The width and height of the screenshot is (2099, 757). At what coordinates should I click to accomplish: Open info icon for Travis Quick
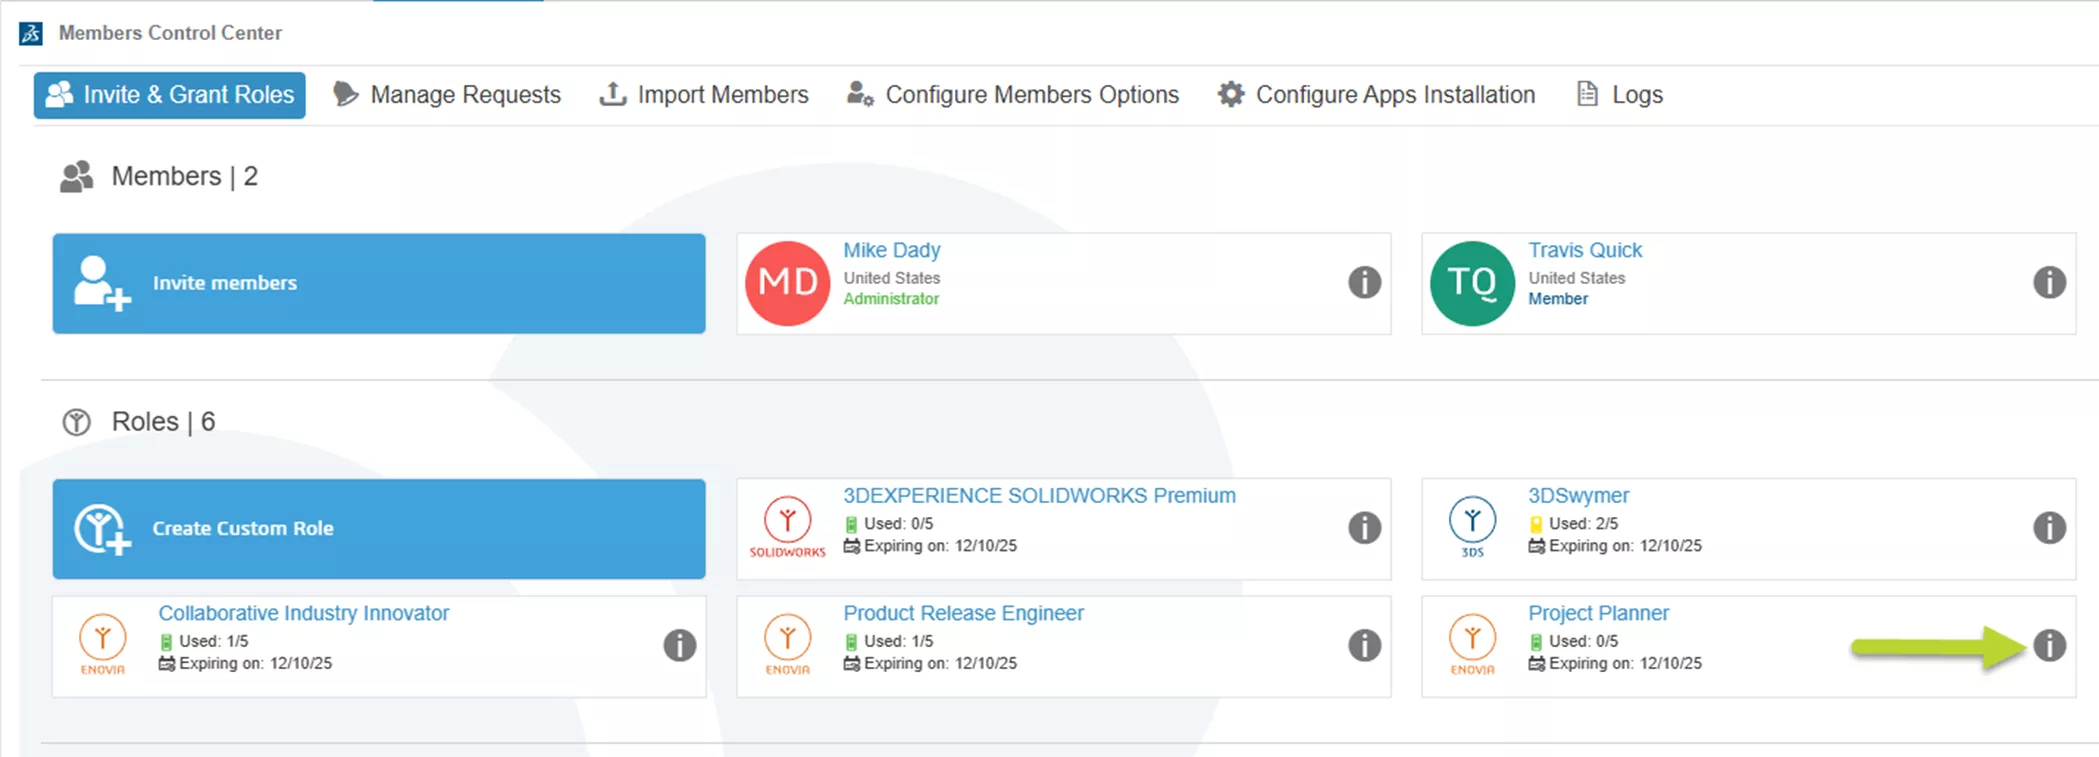pyautogui.click(x=2049, y=283)
